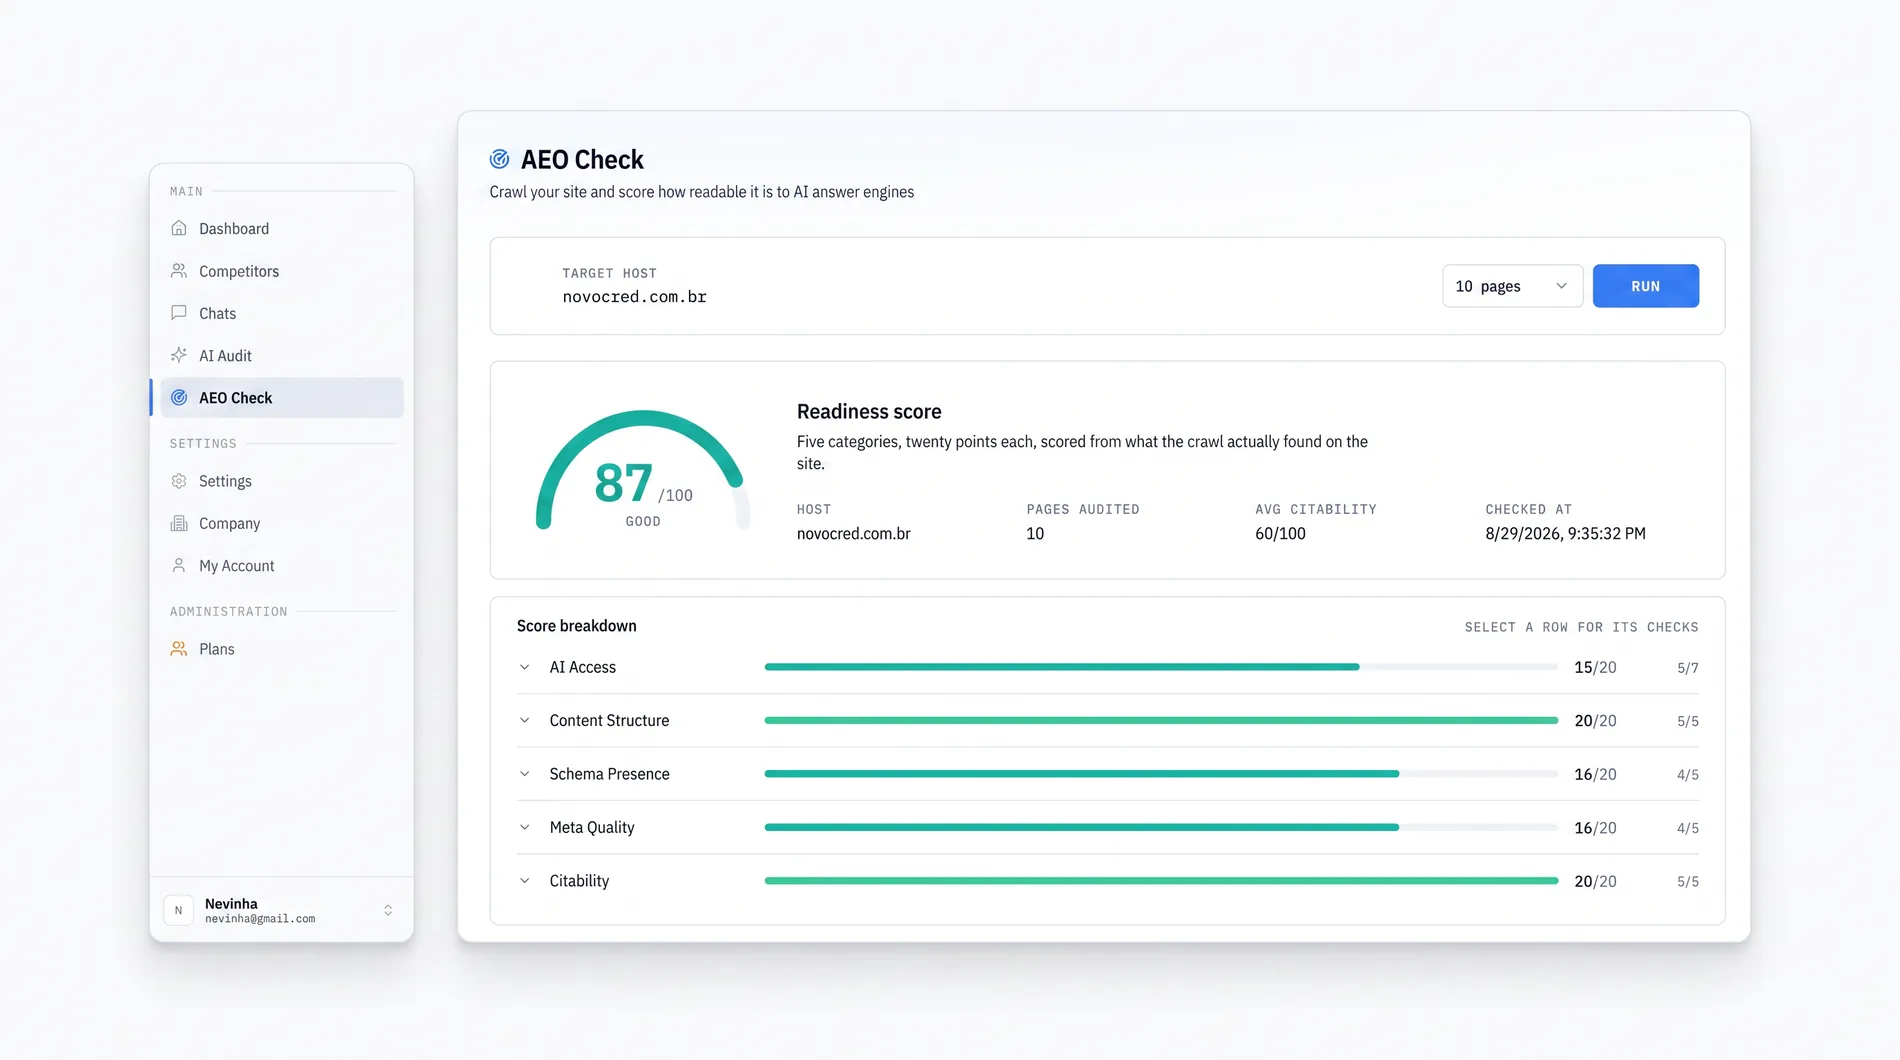
Task: Go to Competitors page
Action: [282, 271]
